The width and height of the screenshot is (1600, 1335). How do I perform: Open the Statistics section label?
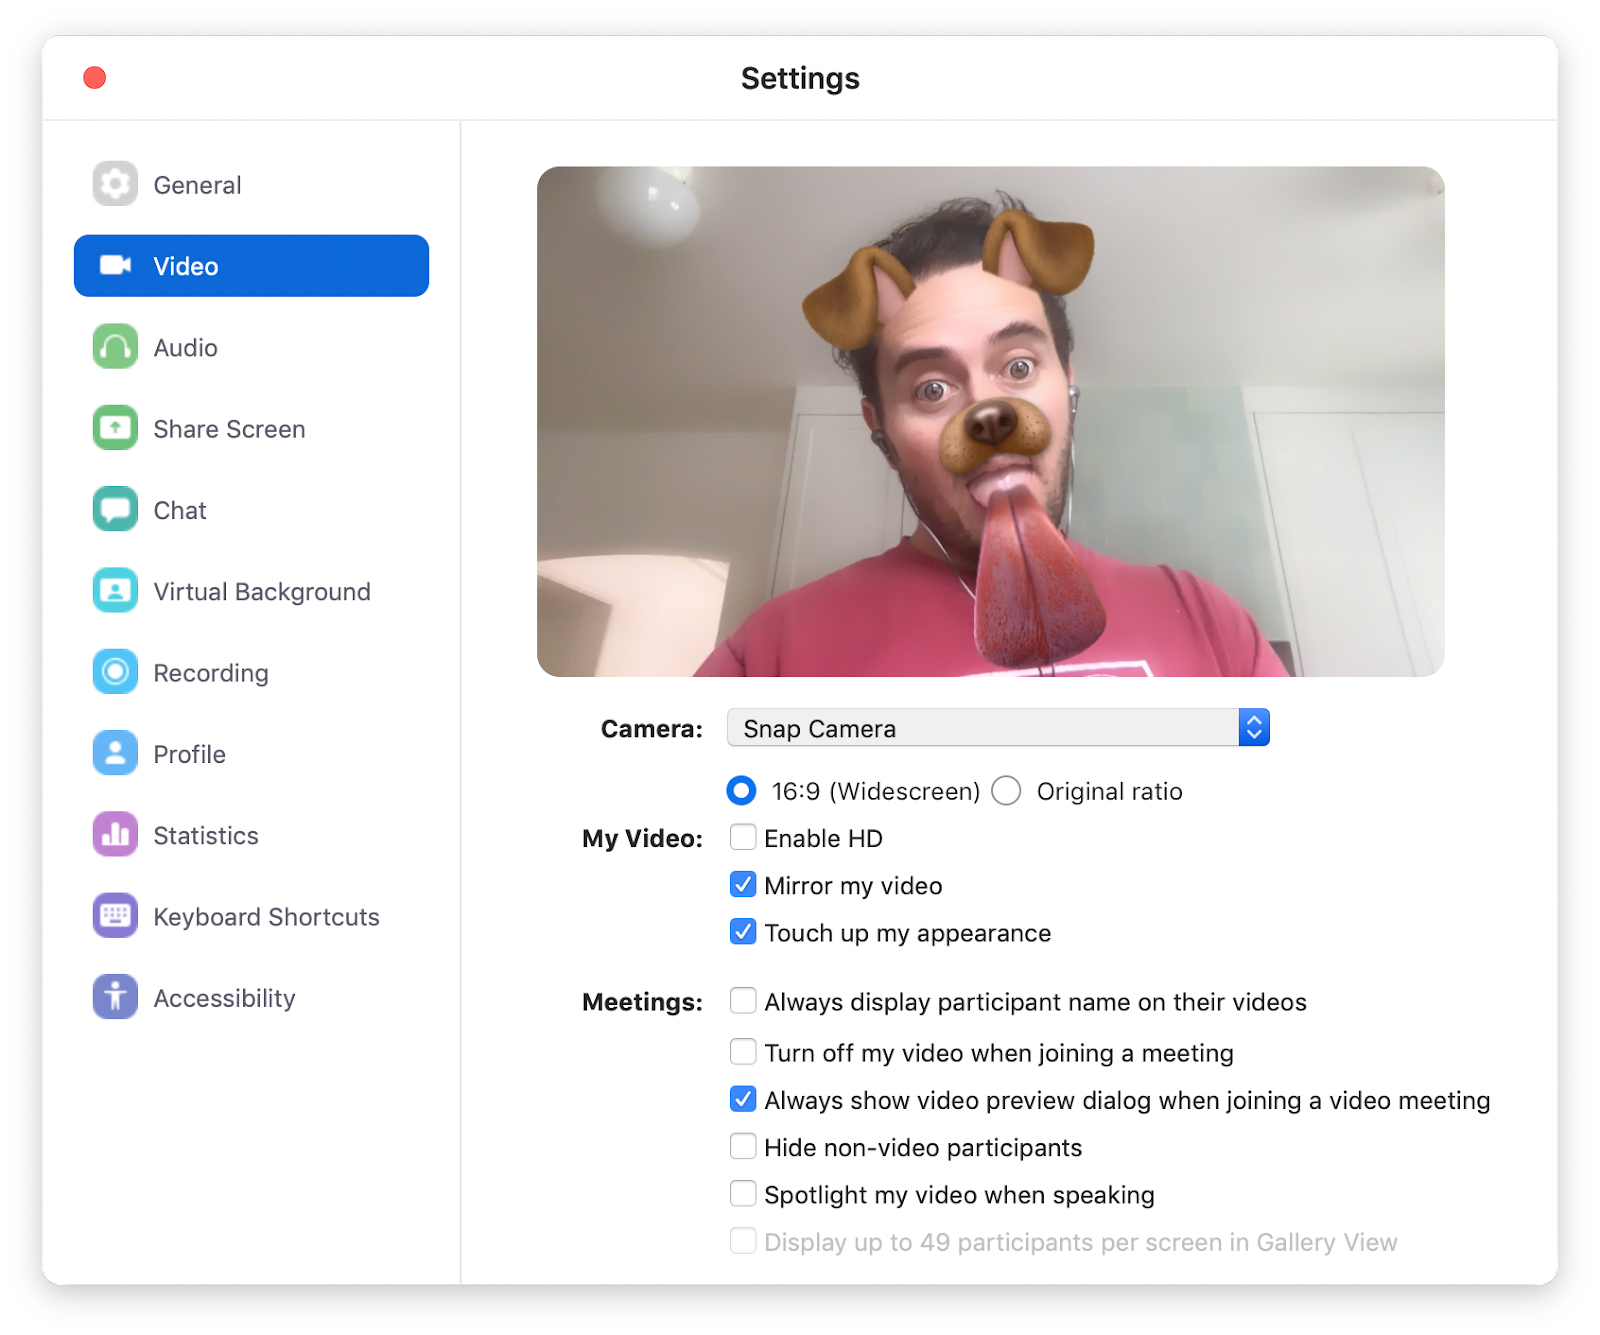coord(206,835)
